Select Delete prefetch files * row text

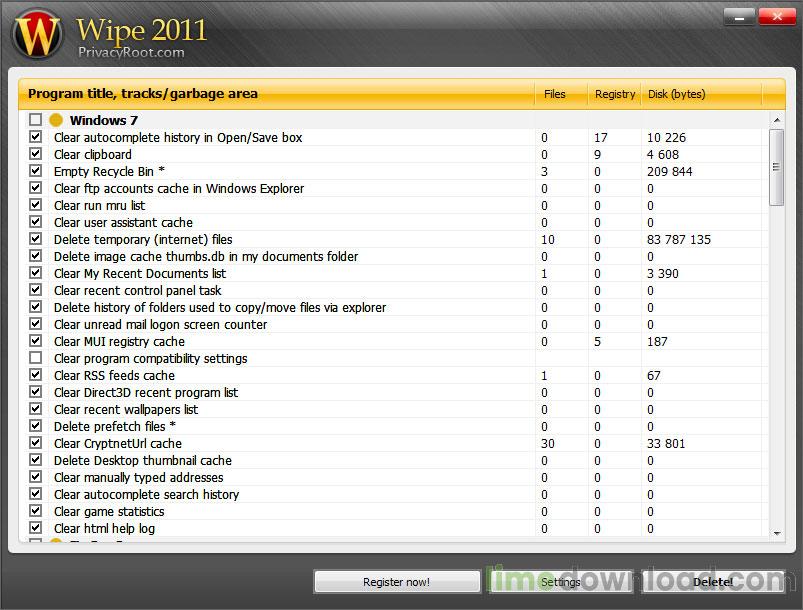pos(115,426)
